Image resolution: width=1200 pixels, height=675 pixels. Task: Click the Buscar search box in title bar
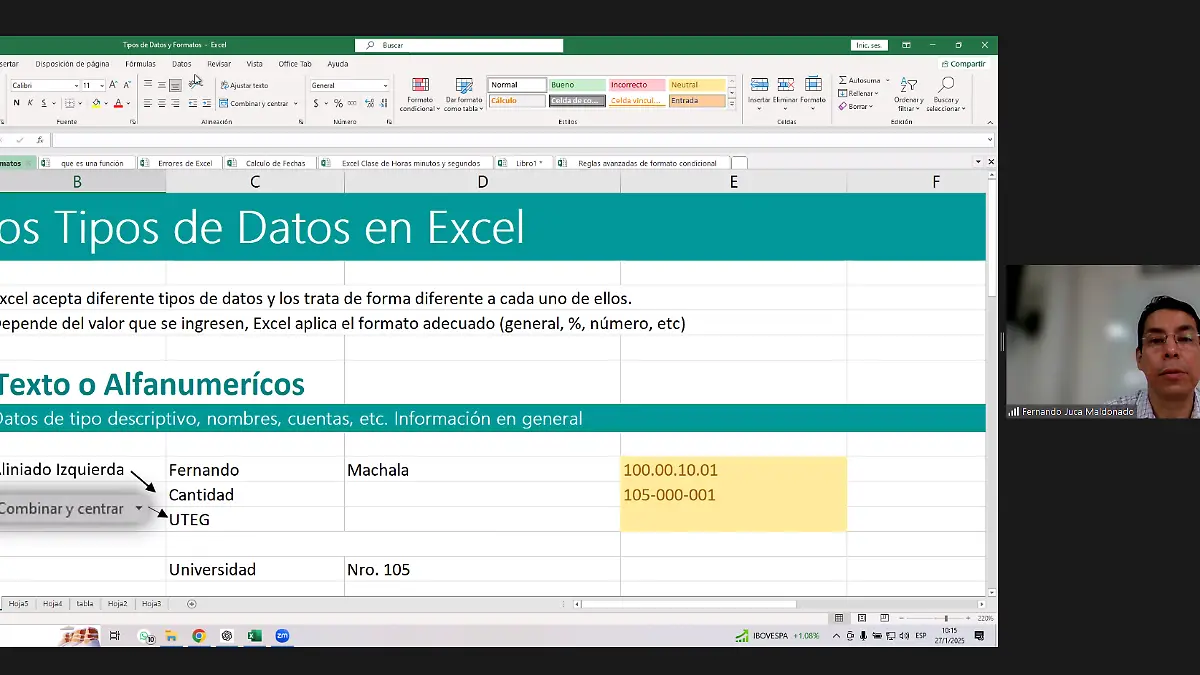pos(459,45)
